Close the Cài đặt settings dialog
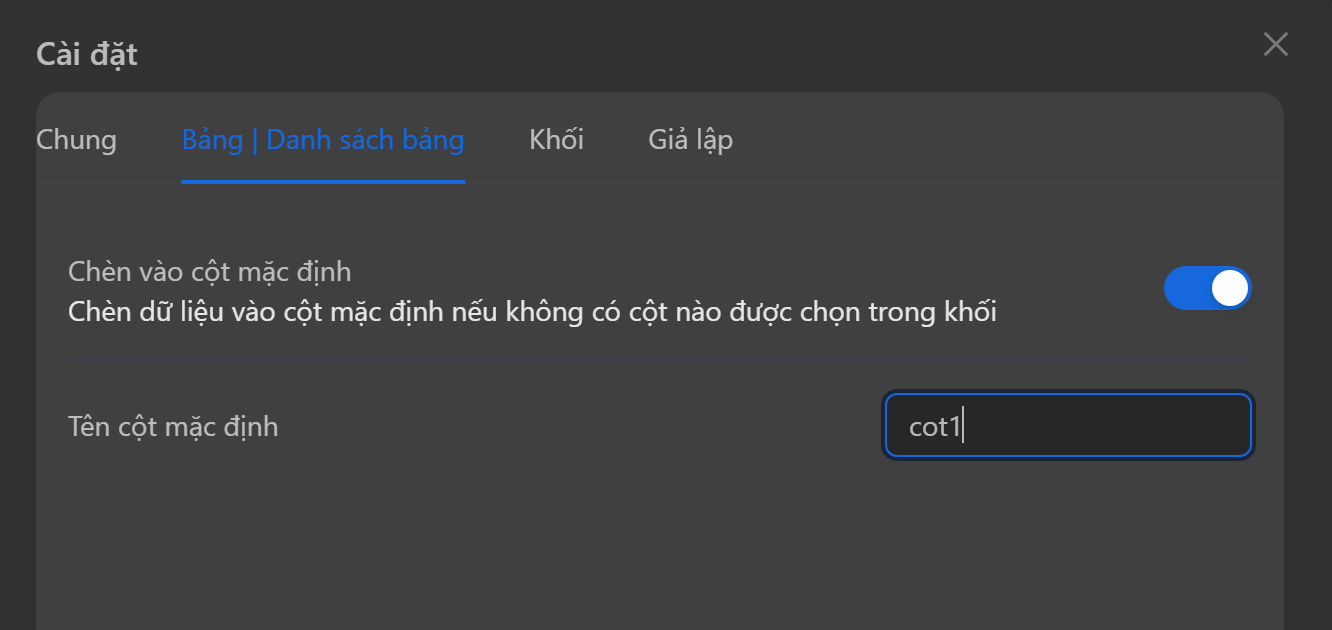1332x630 pixels. pyautogui.click(x=1275, y=45)
